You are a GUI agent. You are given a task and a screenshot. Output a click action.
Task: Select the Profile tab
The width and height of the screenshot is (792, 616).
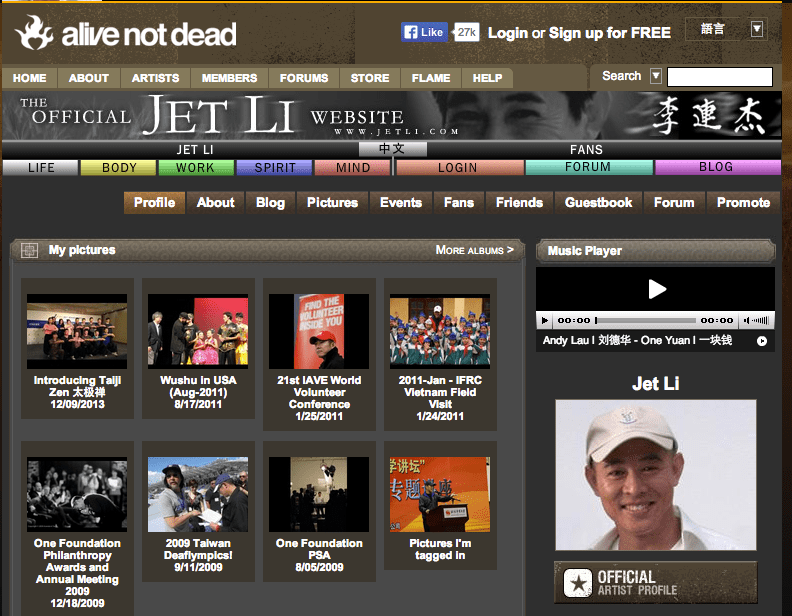(155, 202)
